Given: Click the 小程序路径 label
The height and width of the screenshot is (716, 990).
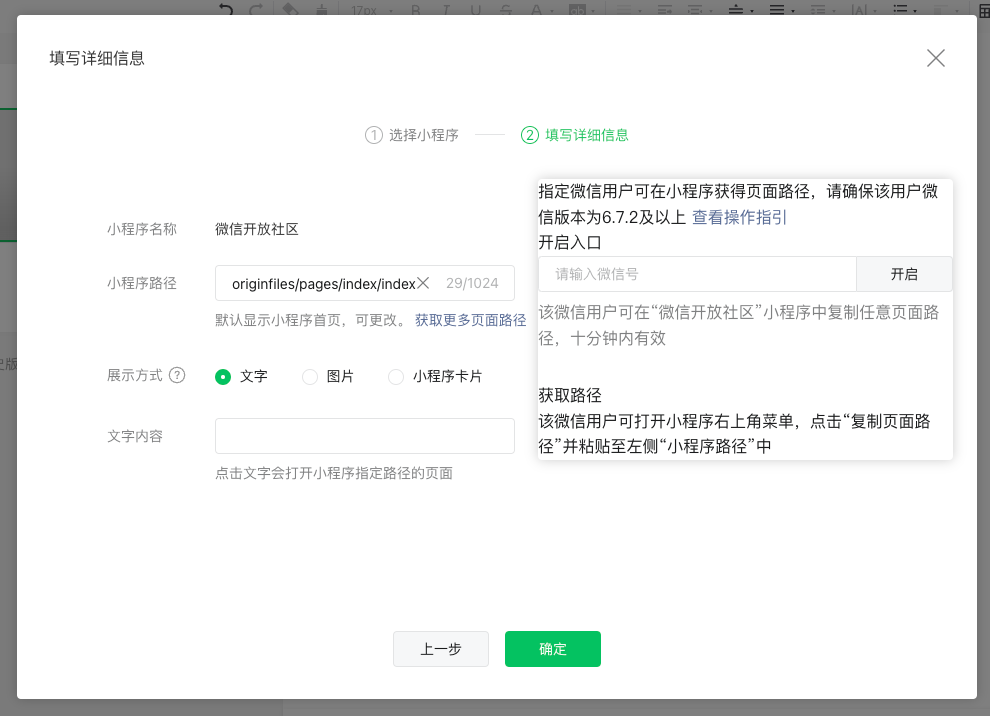Looking at the screenshot, I should (x=141, y=283).
